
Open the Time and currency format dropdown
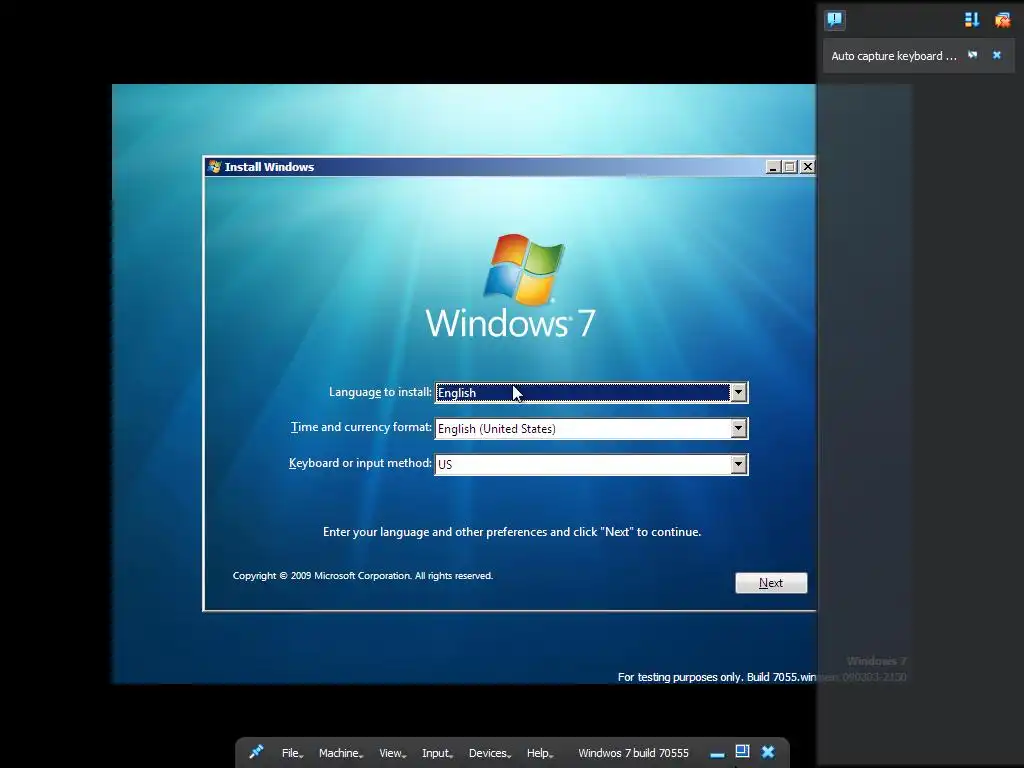(738, 428)
